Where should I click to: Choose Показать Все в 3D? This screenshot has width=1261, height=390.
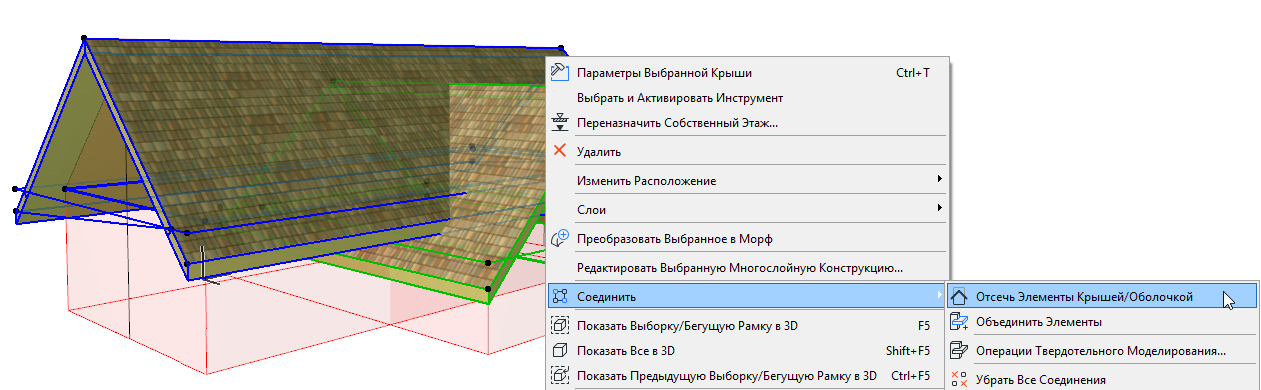pos(746,351)
